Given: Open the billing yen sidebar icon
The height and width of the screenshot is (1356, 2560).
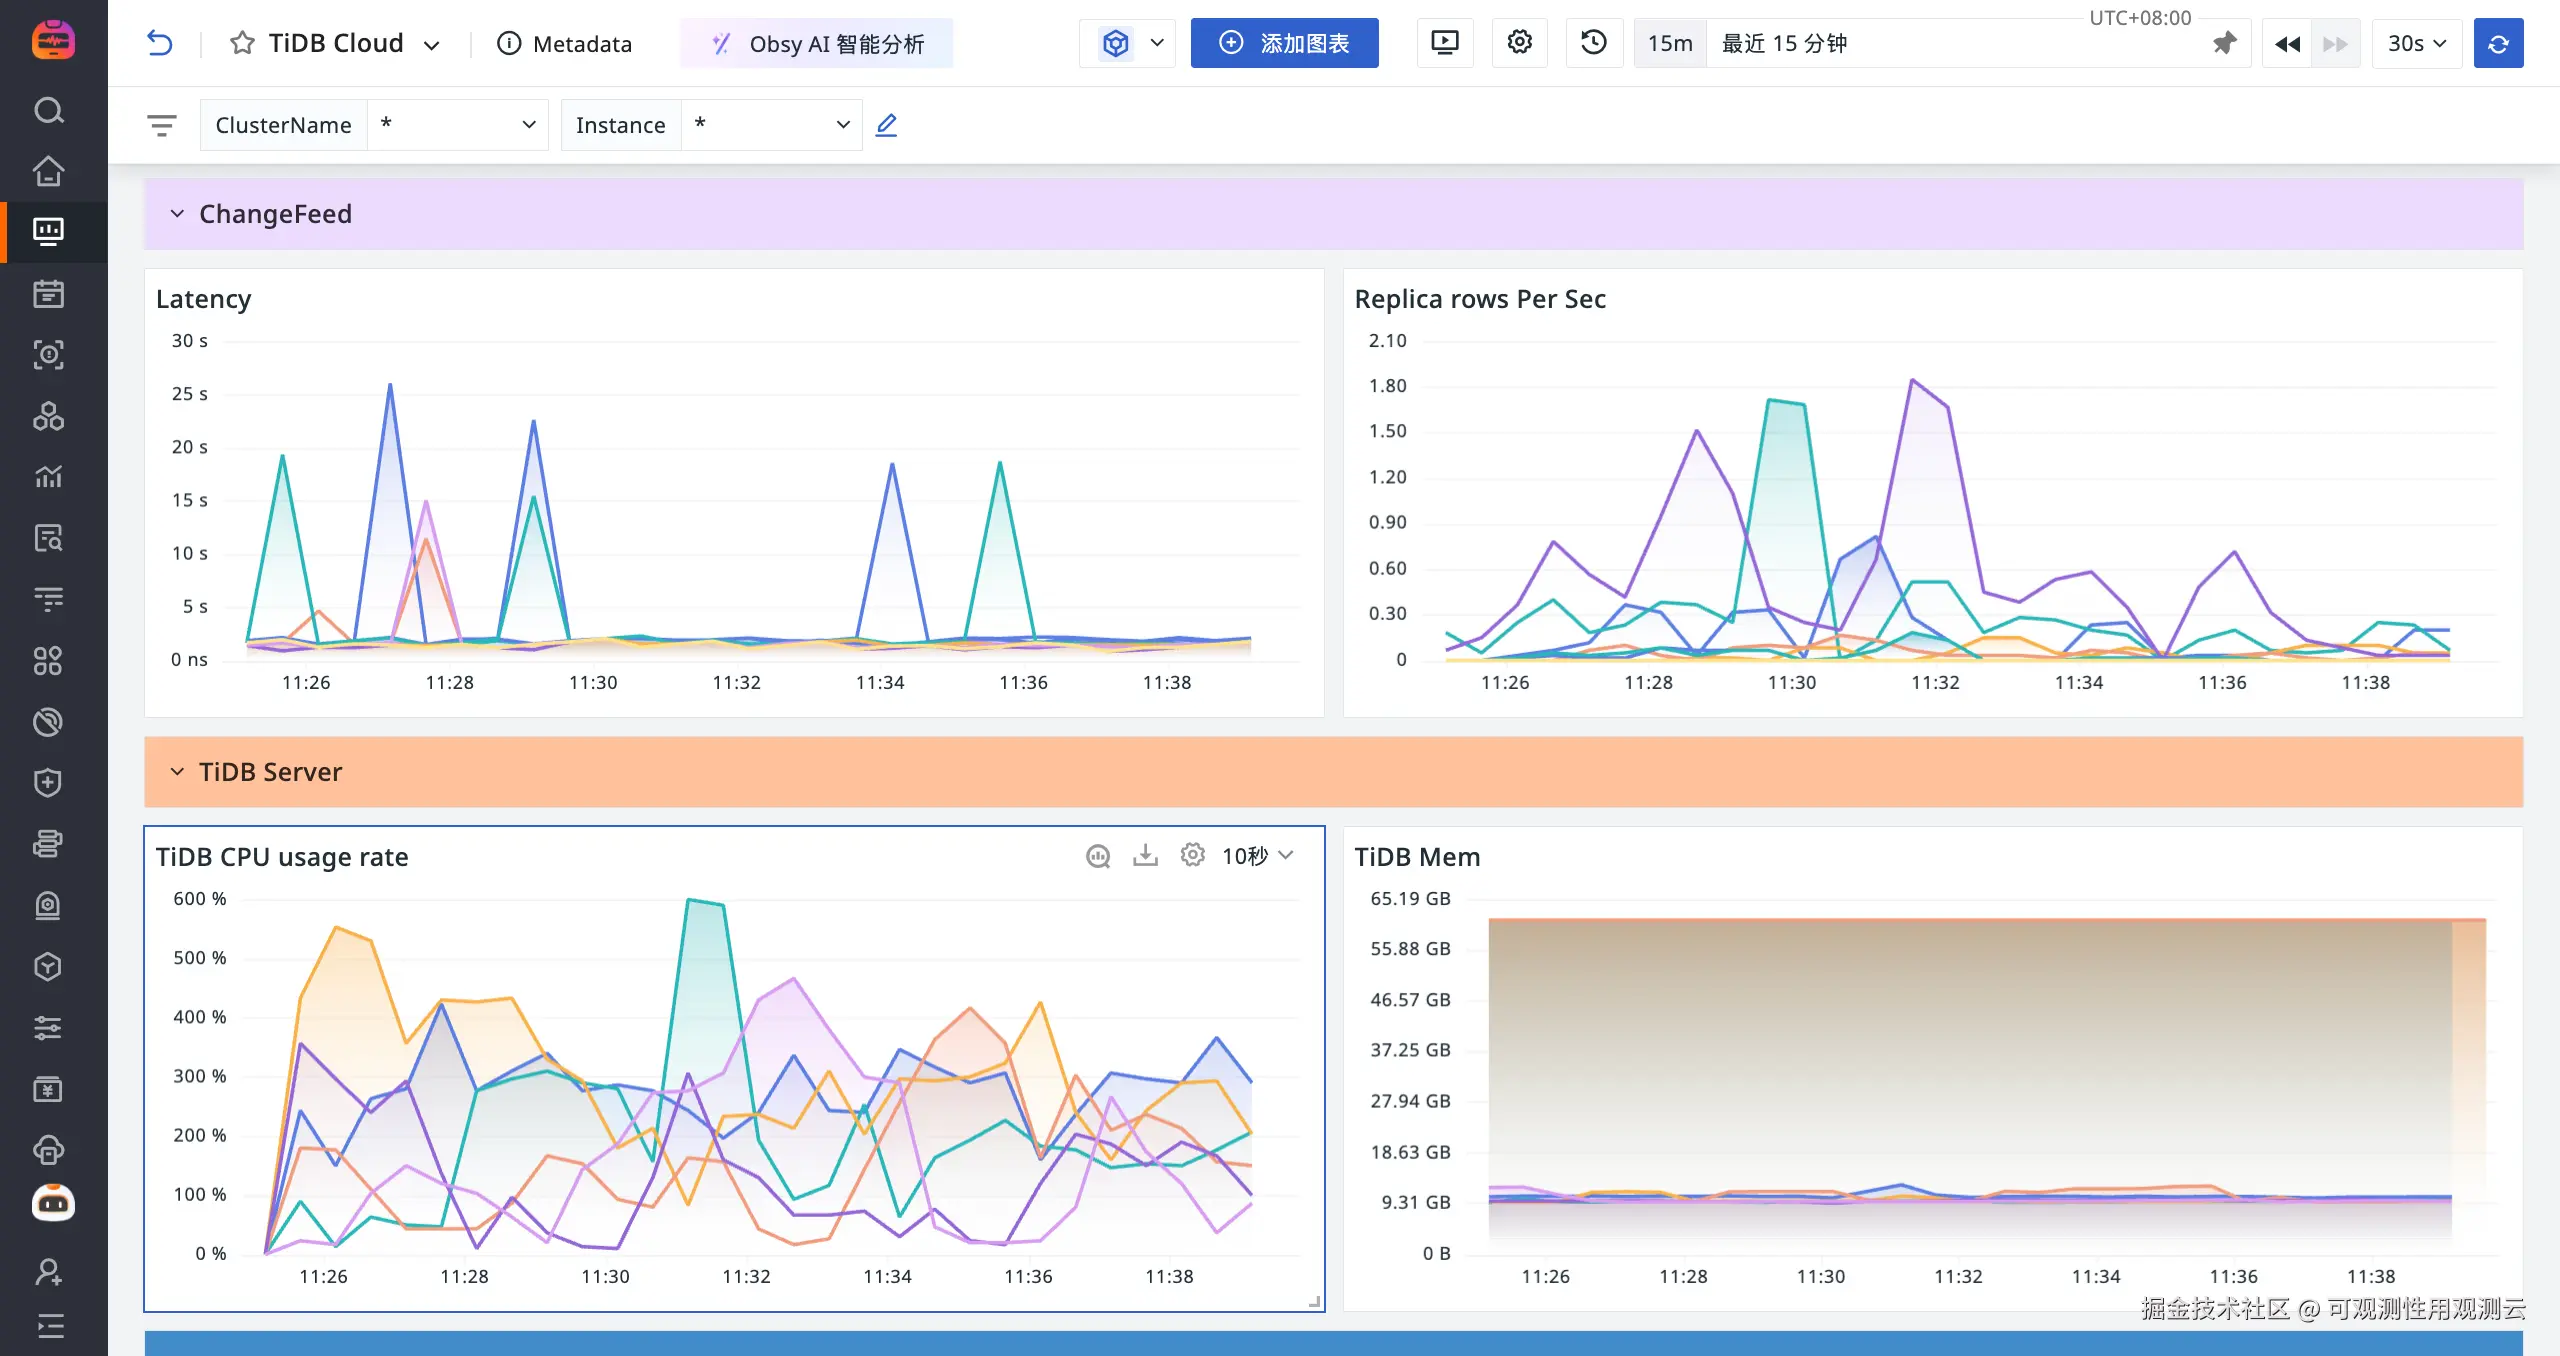Looking at the screenshot, I should click(48, 1089).
